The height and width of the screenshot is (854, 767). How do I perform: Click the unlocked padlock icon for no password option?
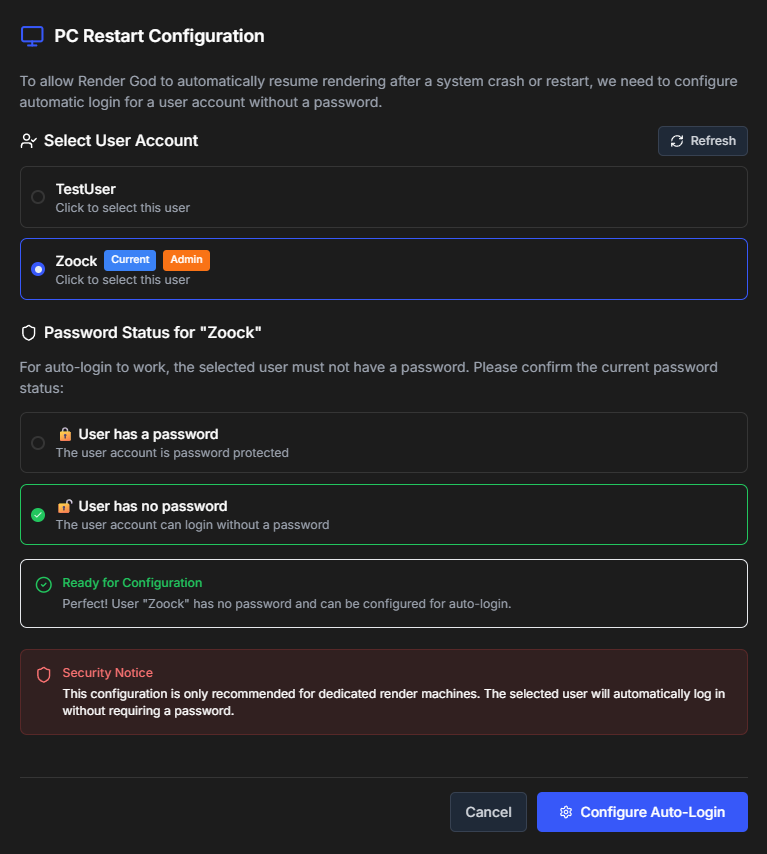pos(65,506)
